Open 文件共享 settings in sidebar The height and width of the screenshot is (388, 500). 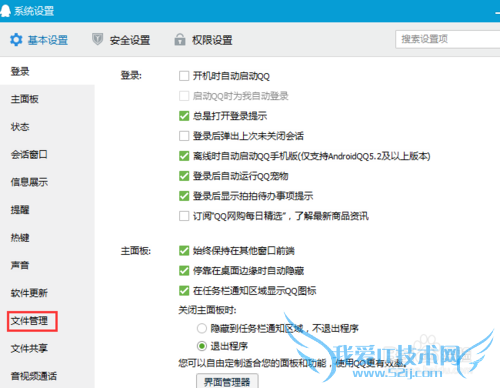click(29, 348)
